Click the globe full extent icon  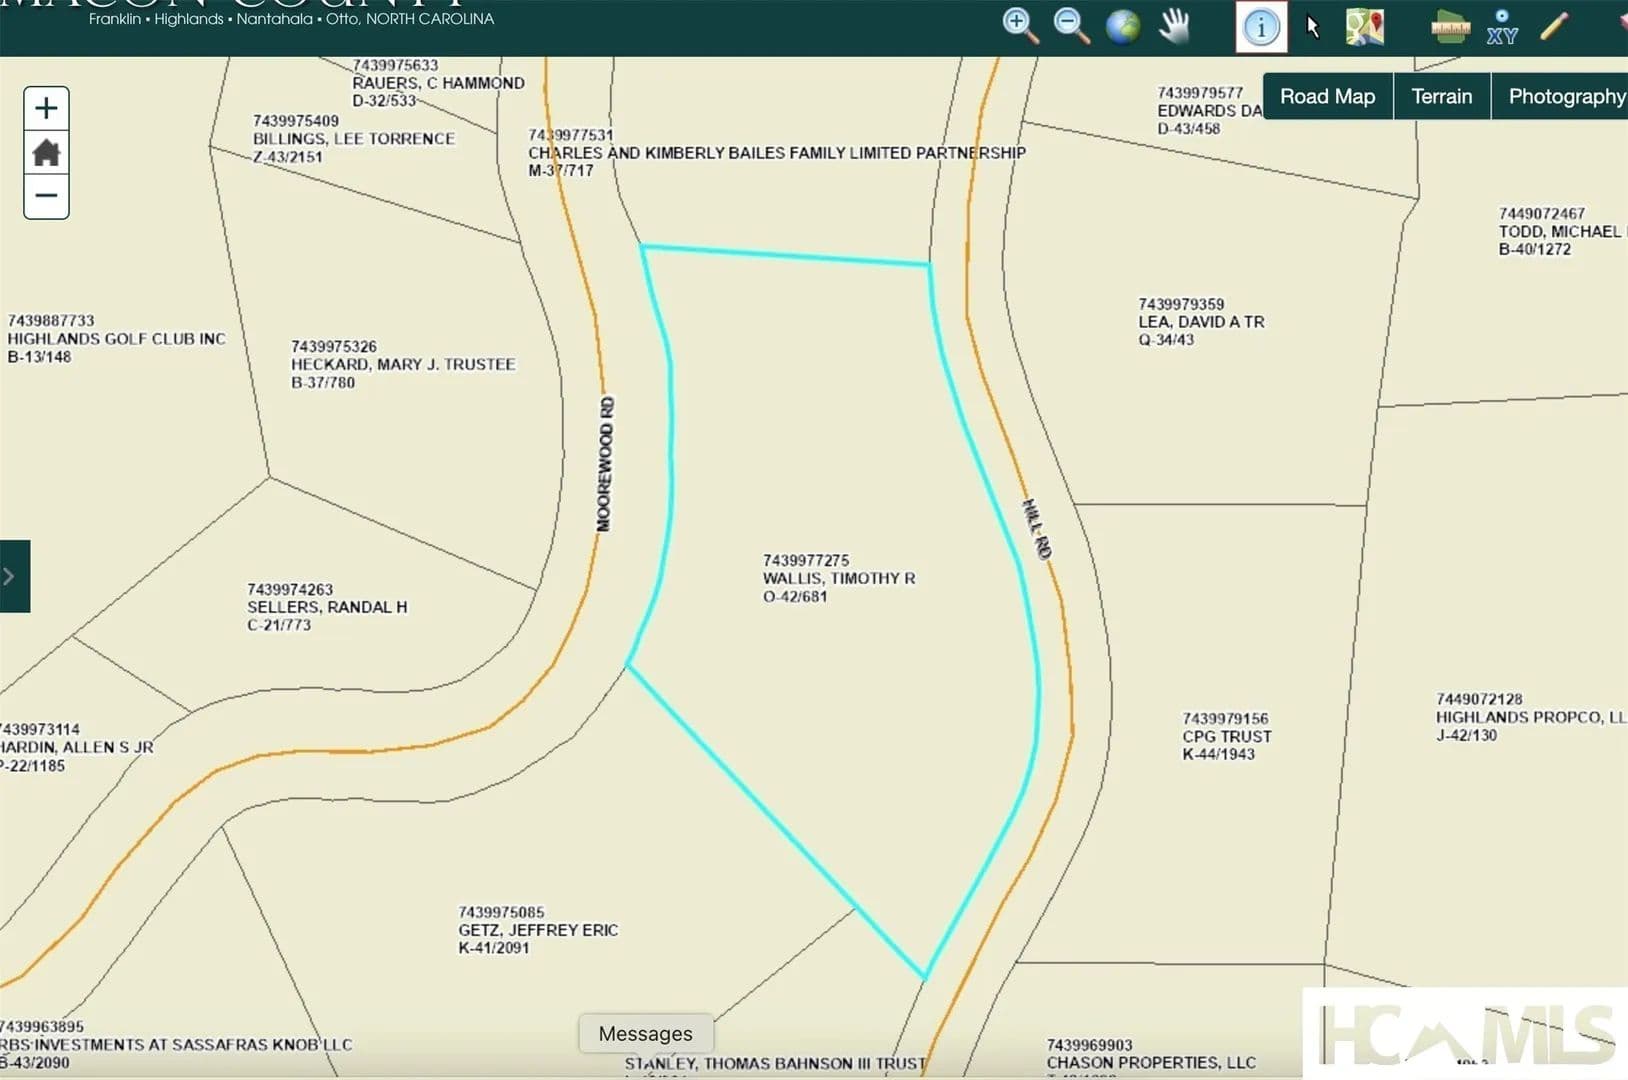1123,26
